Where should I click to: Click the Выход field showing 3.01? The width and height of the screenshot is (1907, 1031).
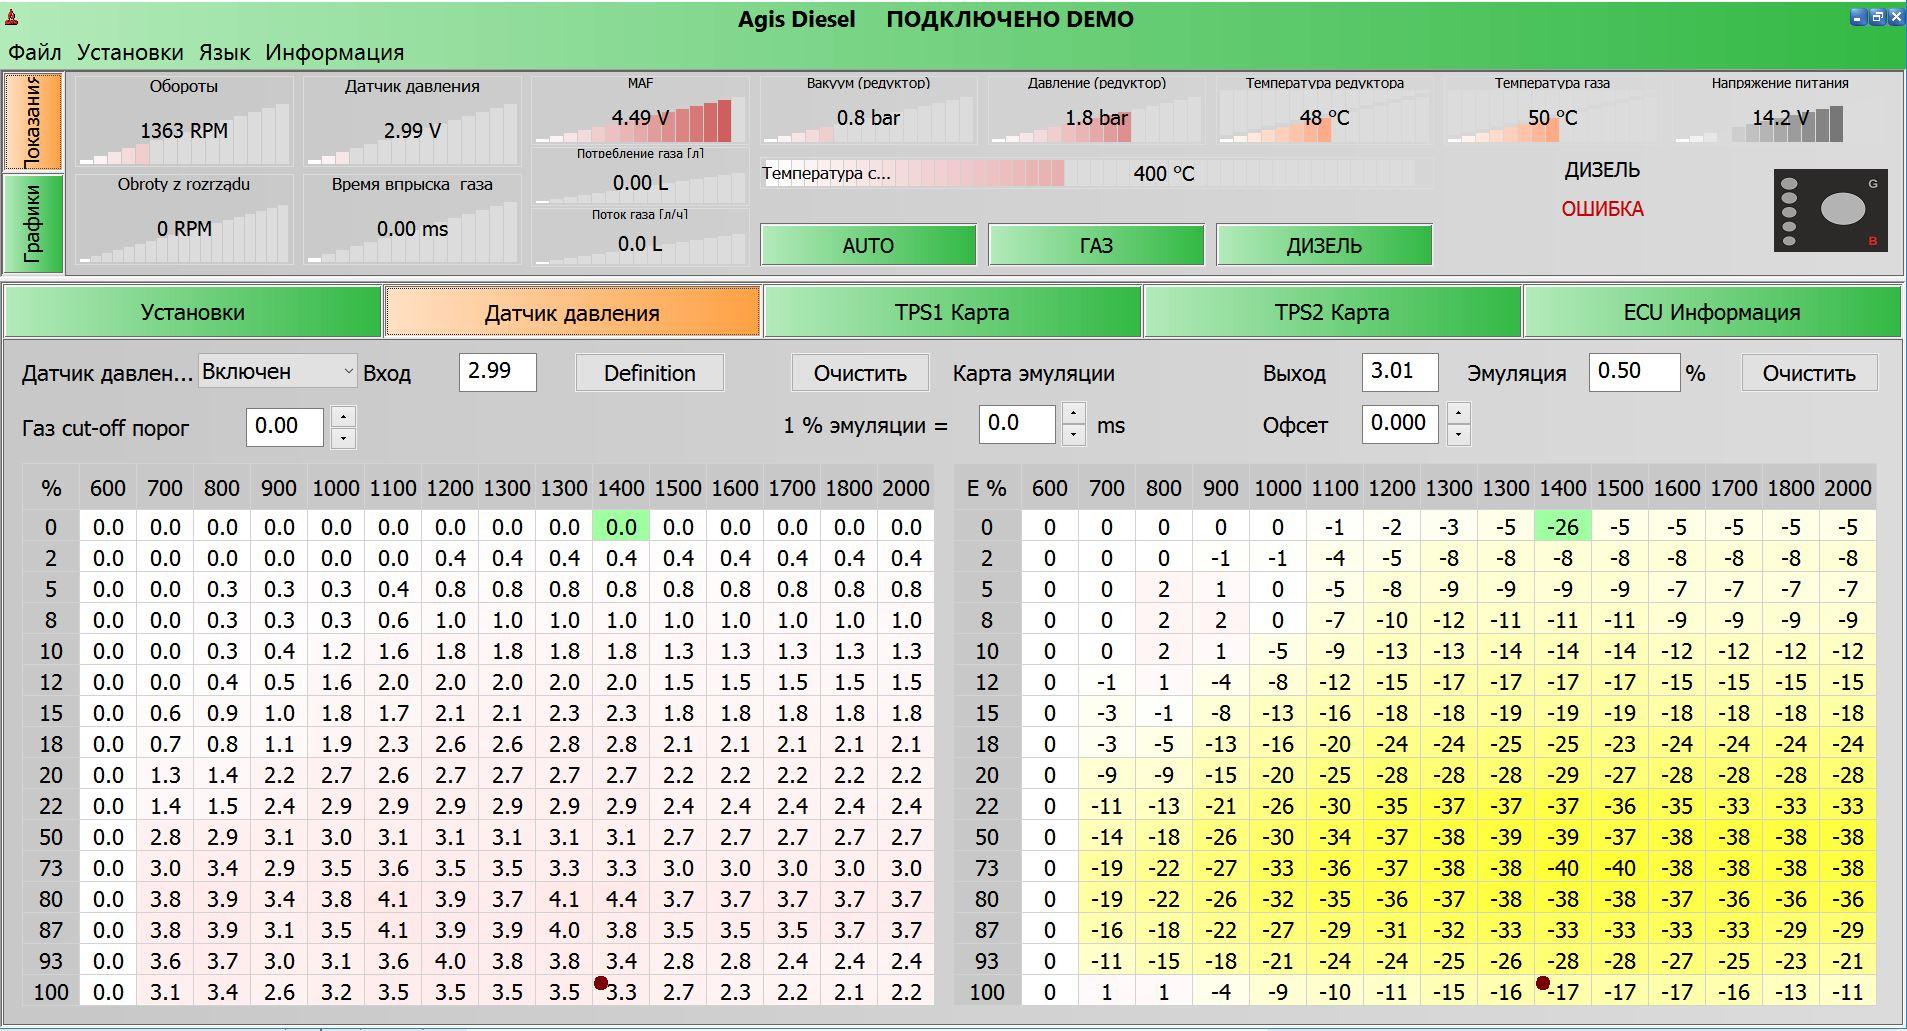pyautogui.click(x=1400, y=371)
